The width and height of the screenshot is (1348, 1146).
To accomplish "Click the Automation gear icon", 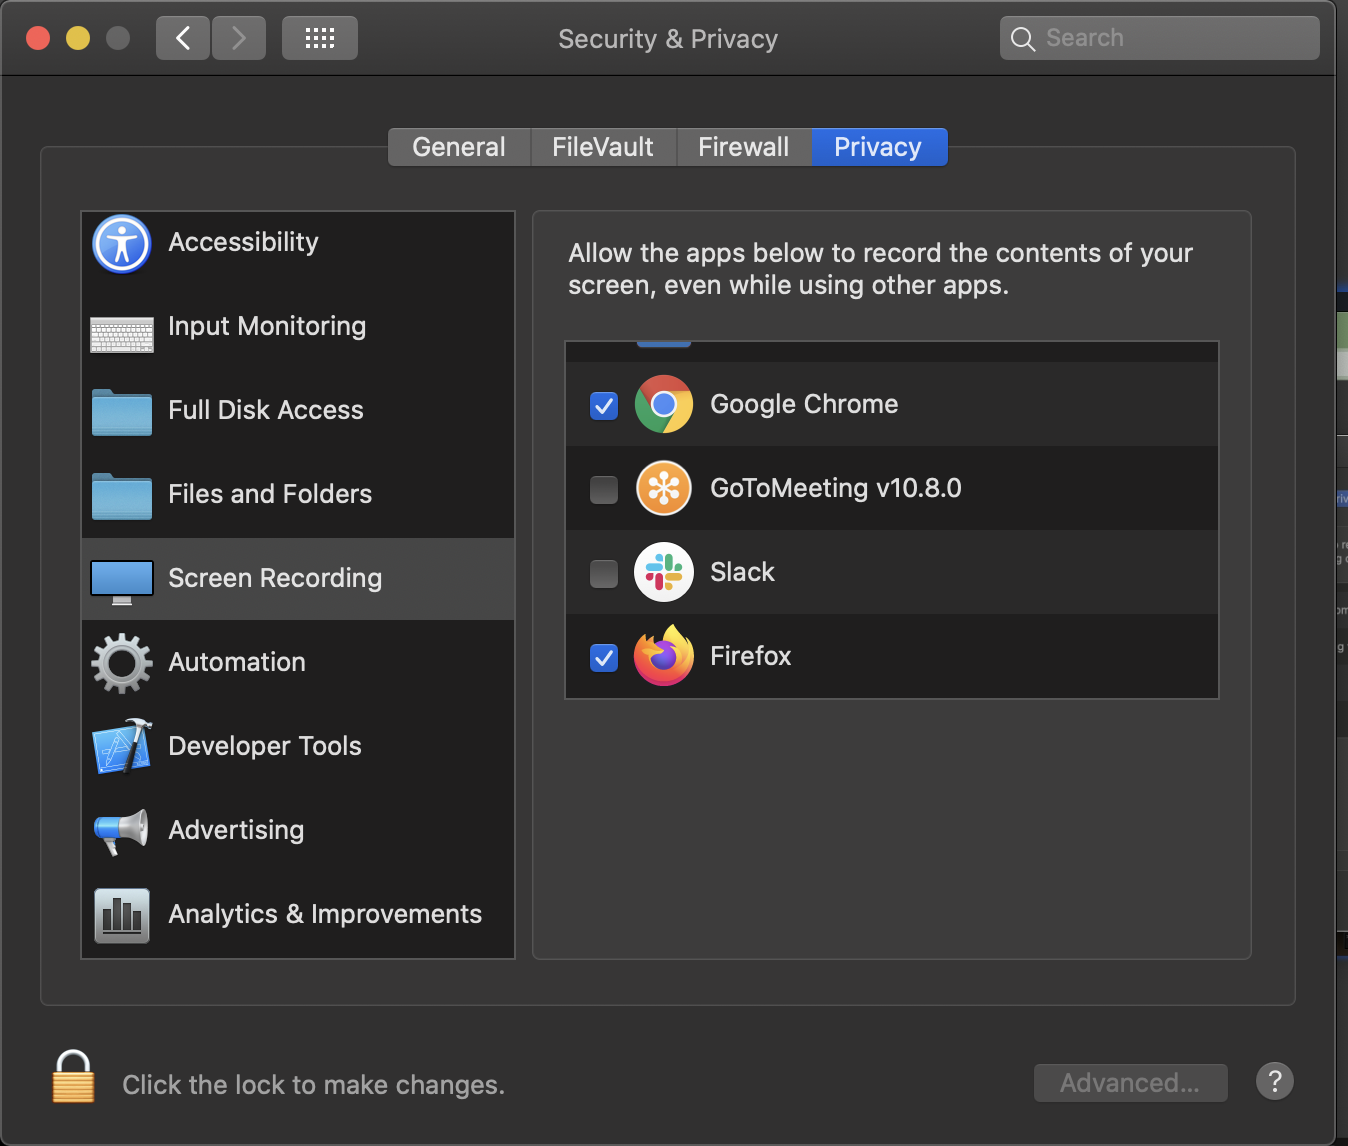I will click(x=121, y=662).
